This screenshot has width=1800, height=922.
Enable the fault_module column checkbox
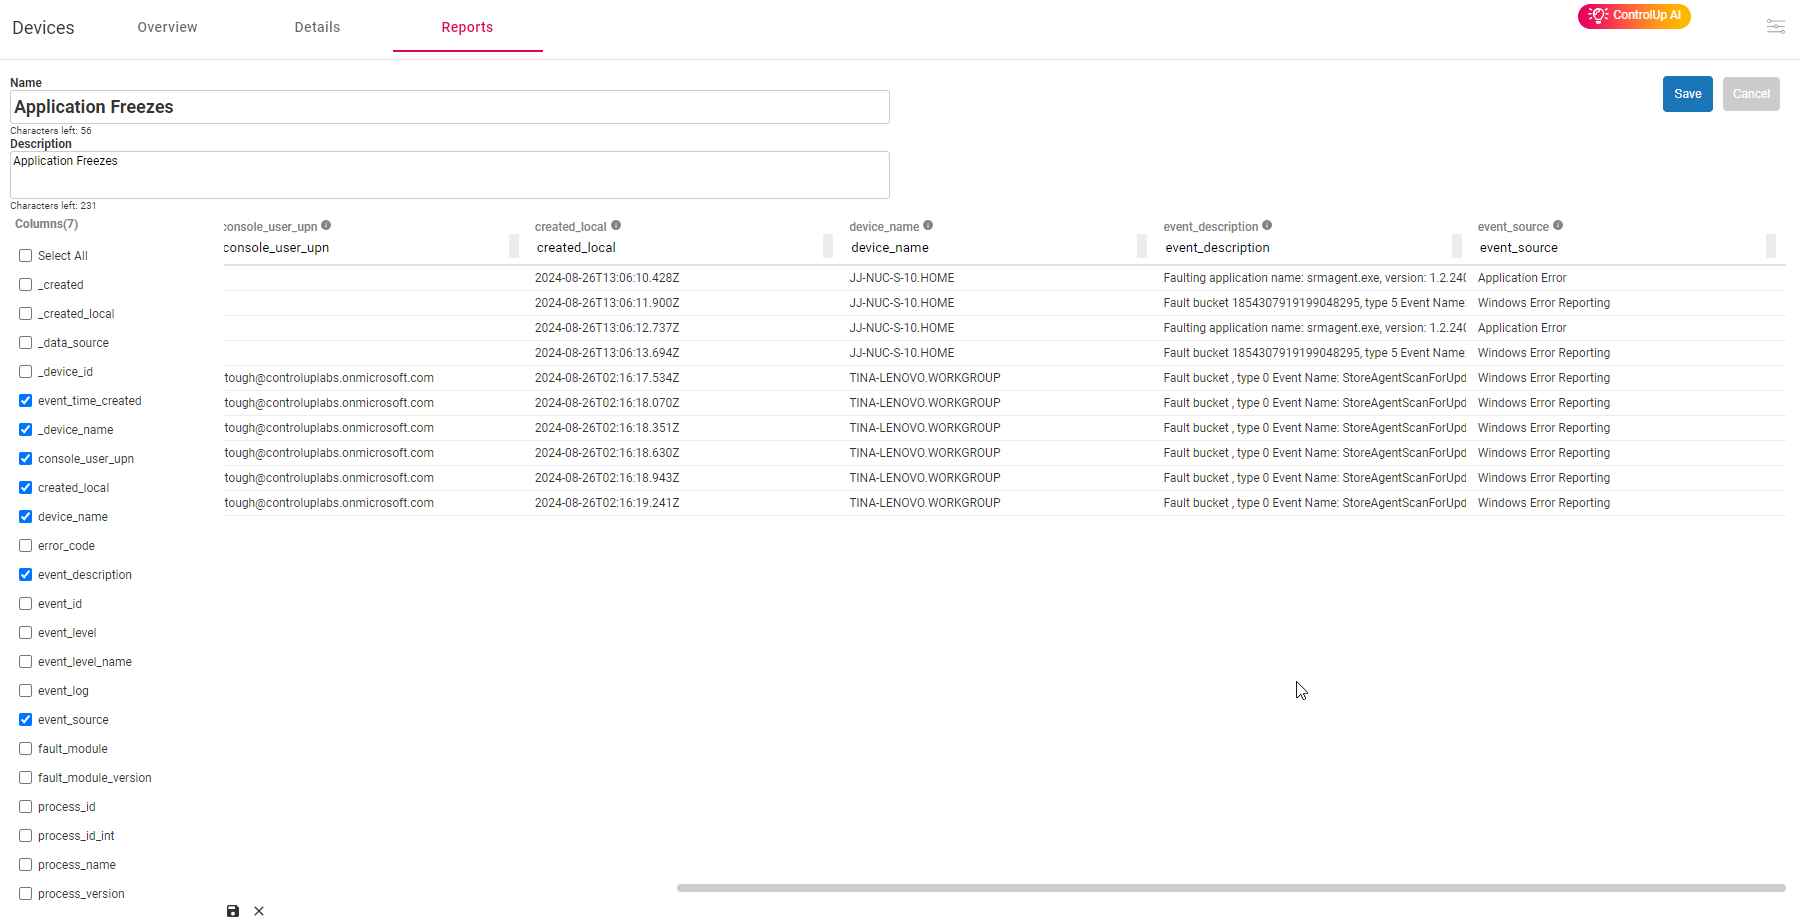pyautogui.click(x=26, y=749)
